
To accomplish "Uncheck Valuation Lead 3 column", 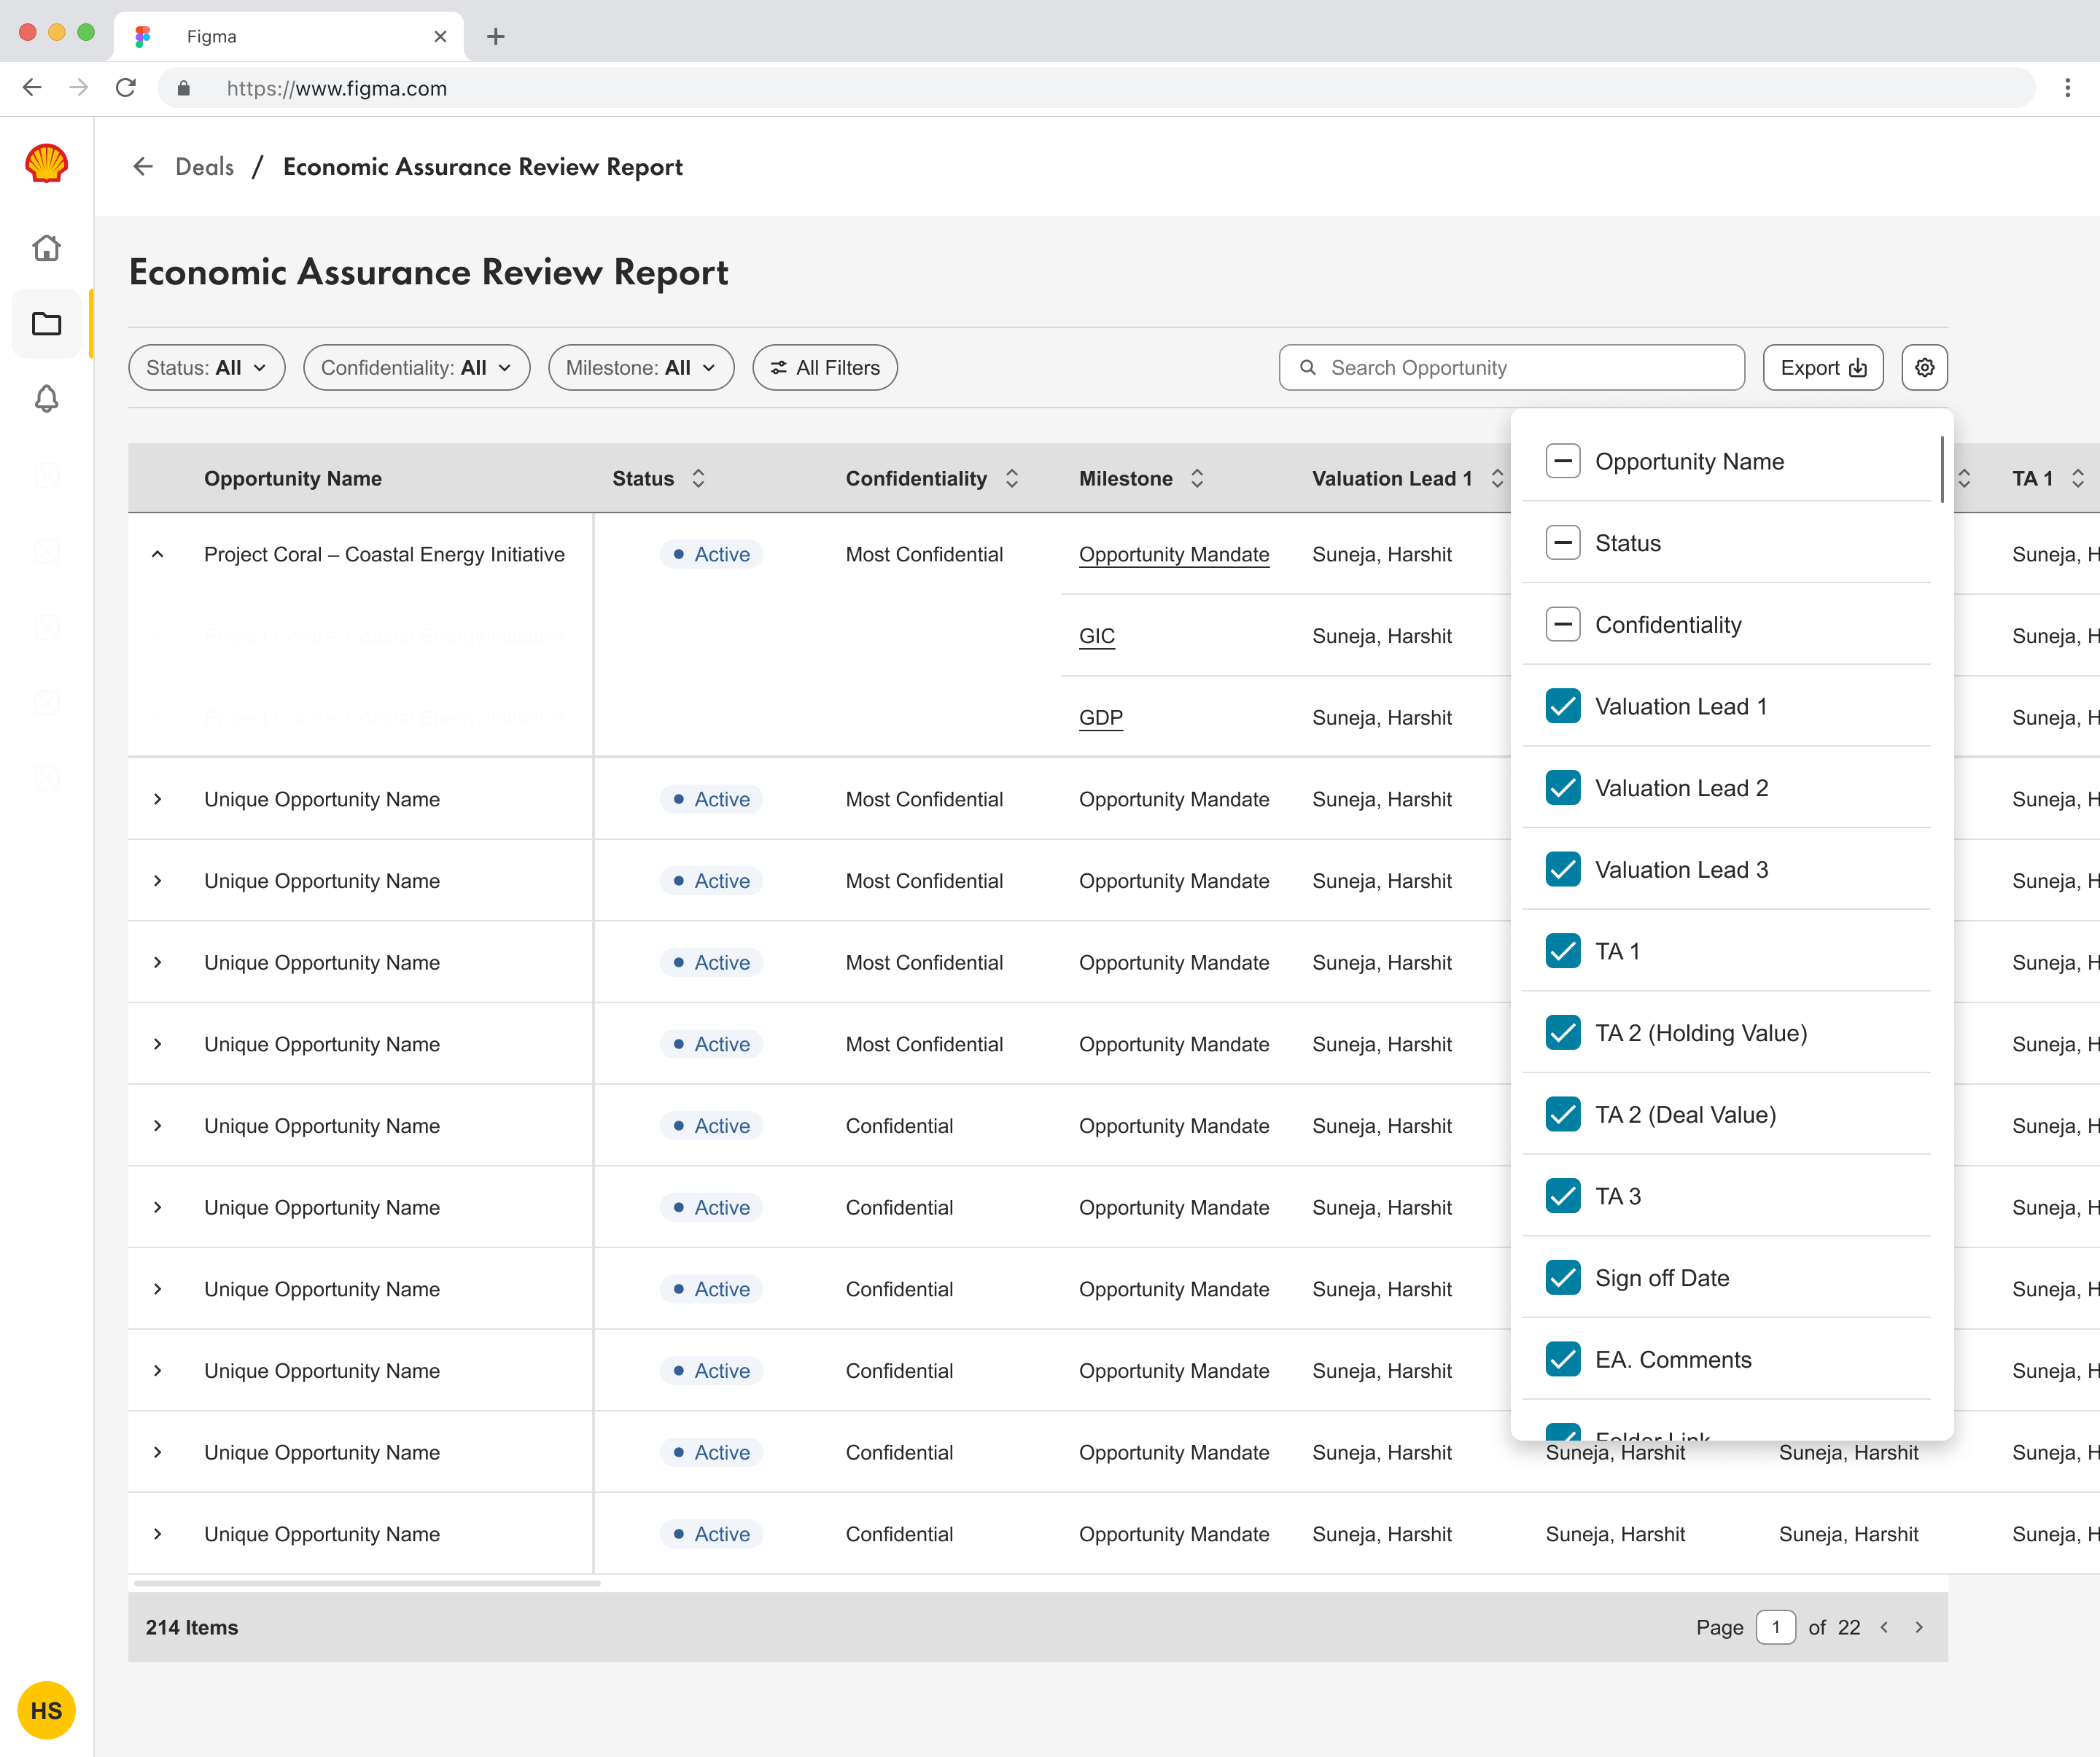I will pos(1563,870).
